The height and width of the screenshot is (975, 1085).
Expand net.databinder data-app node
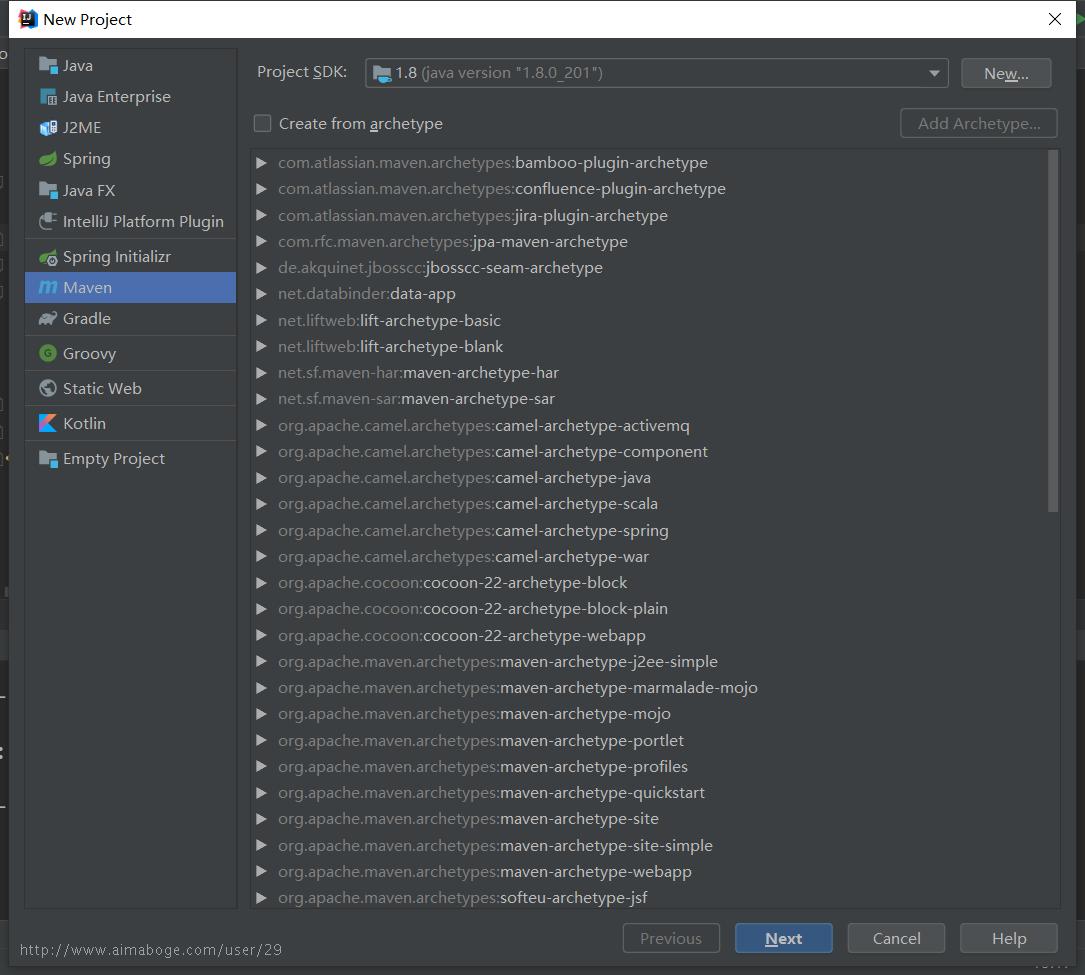click(261, 294)
